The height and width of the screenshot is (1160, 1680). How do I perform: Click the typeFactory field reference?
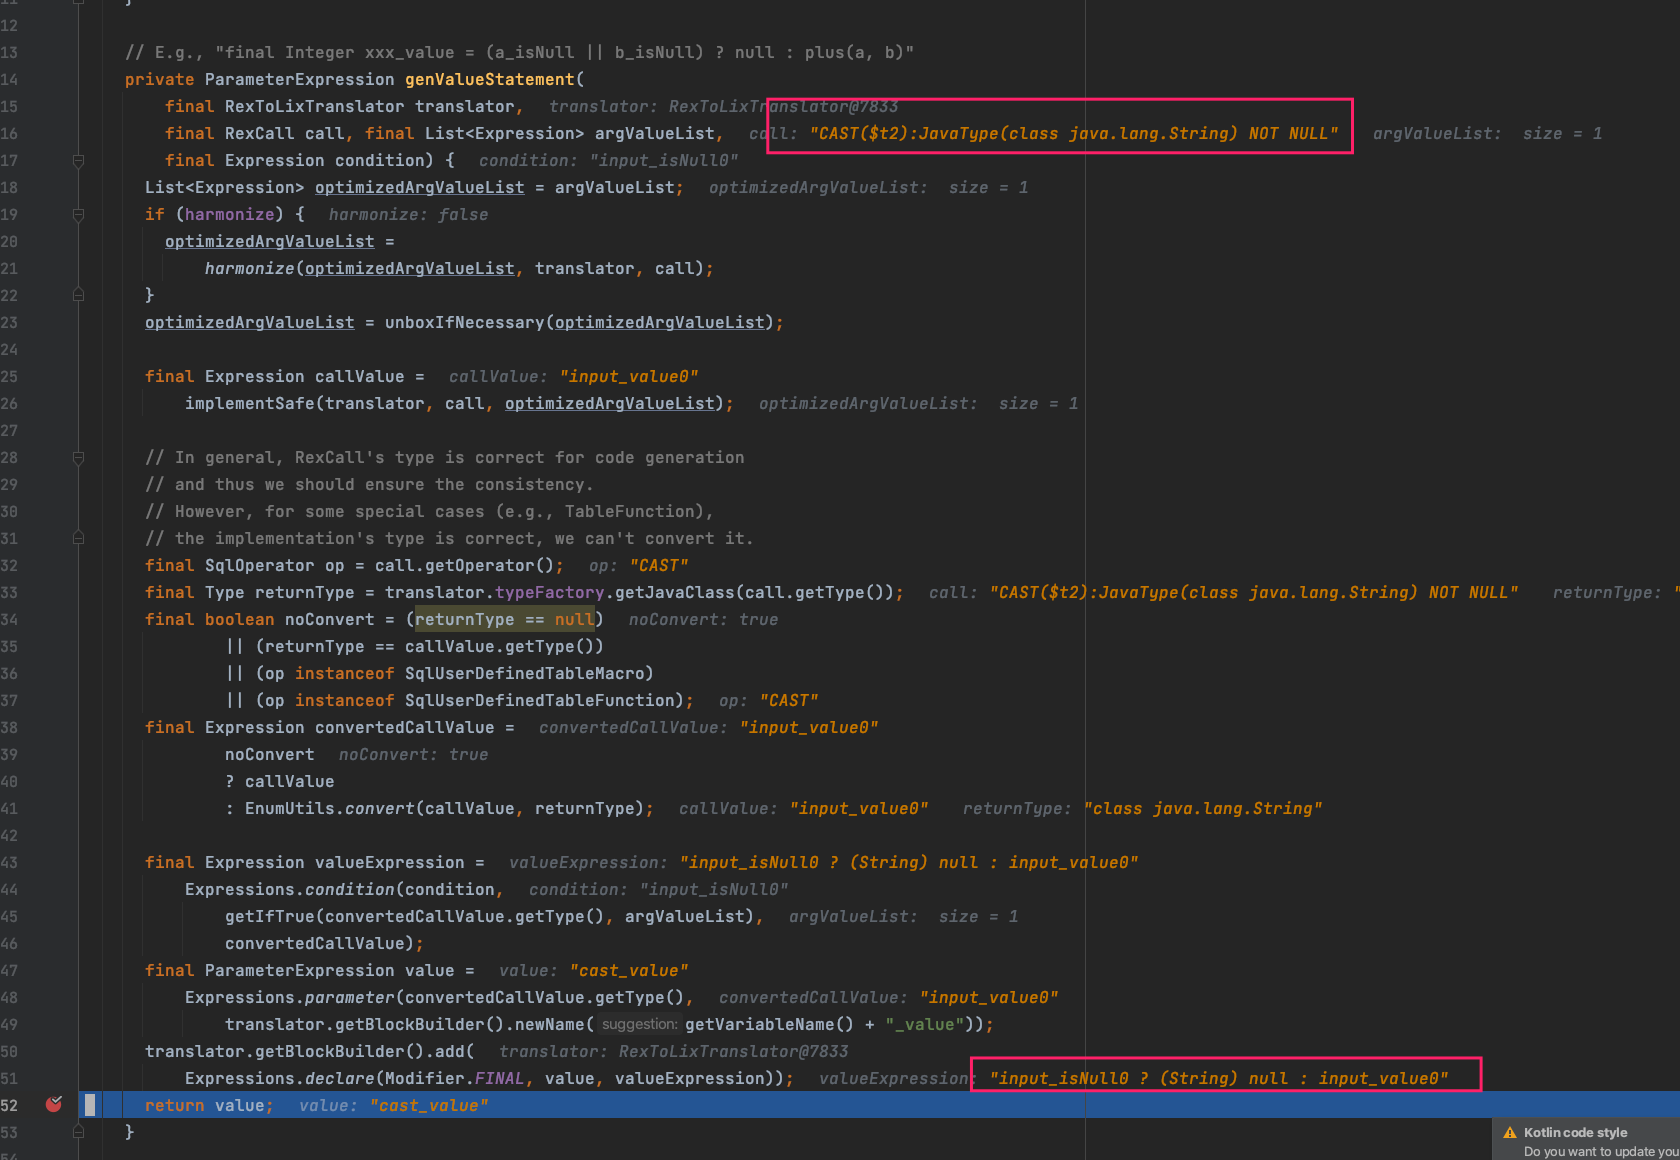(x=550, y=592)
